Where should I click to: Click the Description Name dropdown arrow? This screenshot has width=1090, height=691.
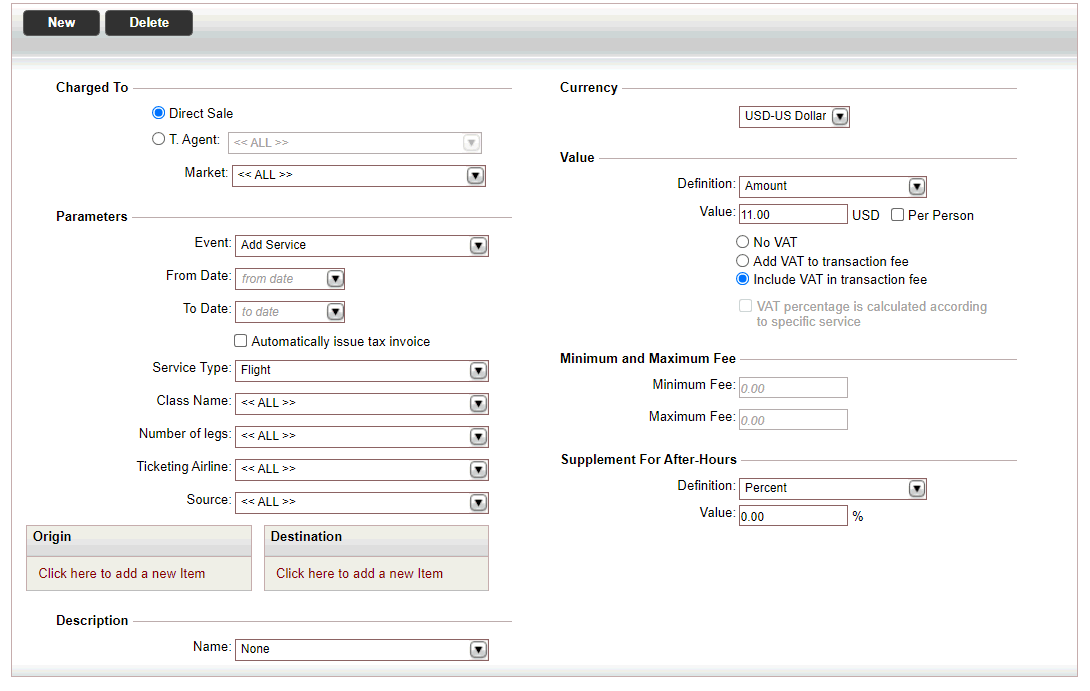point(478,650)
